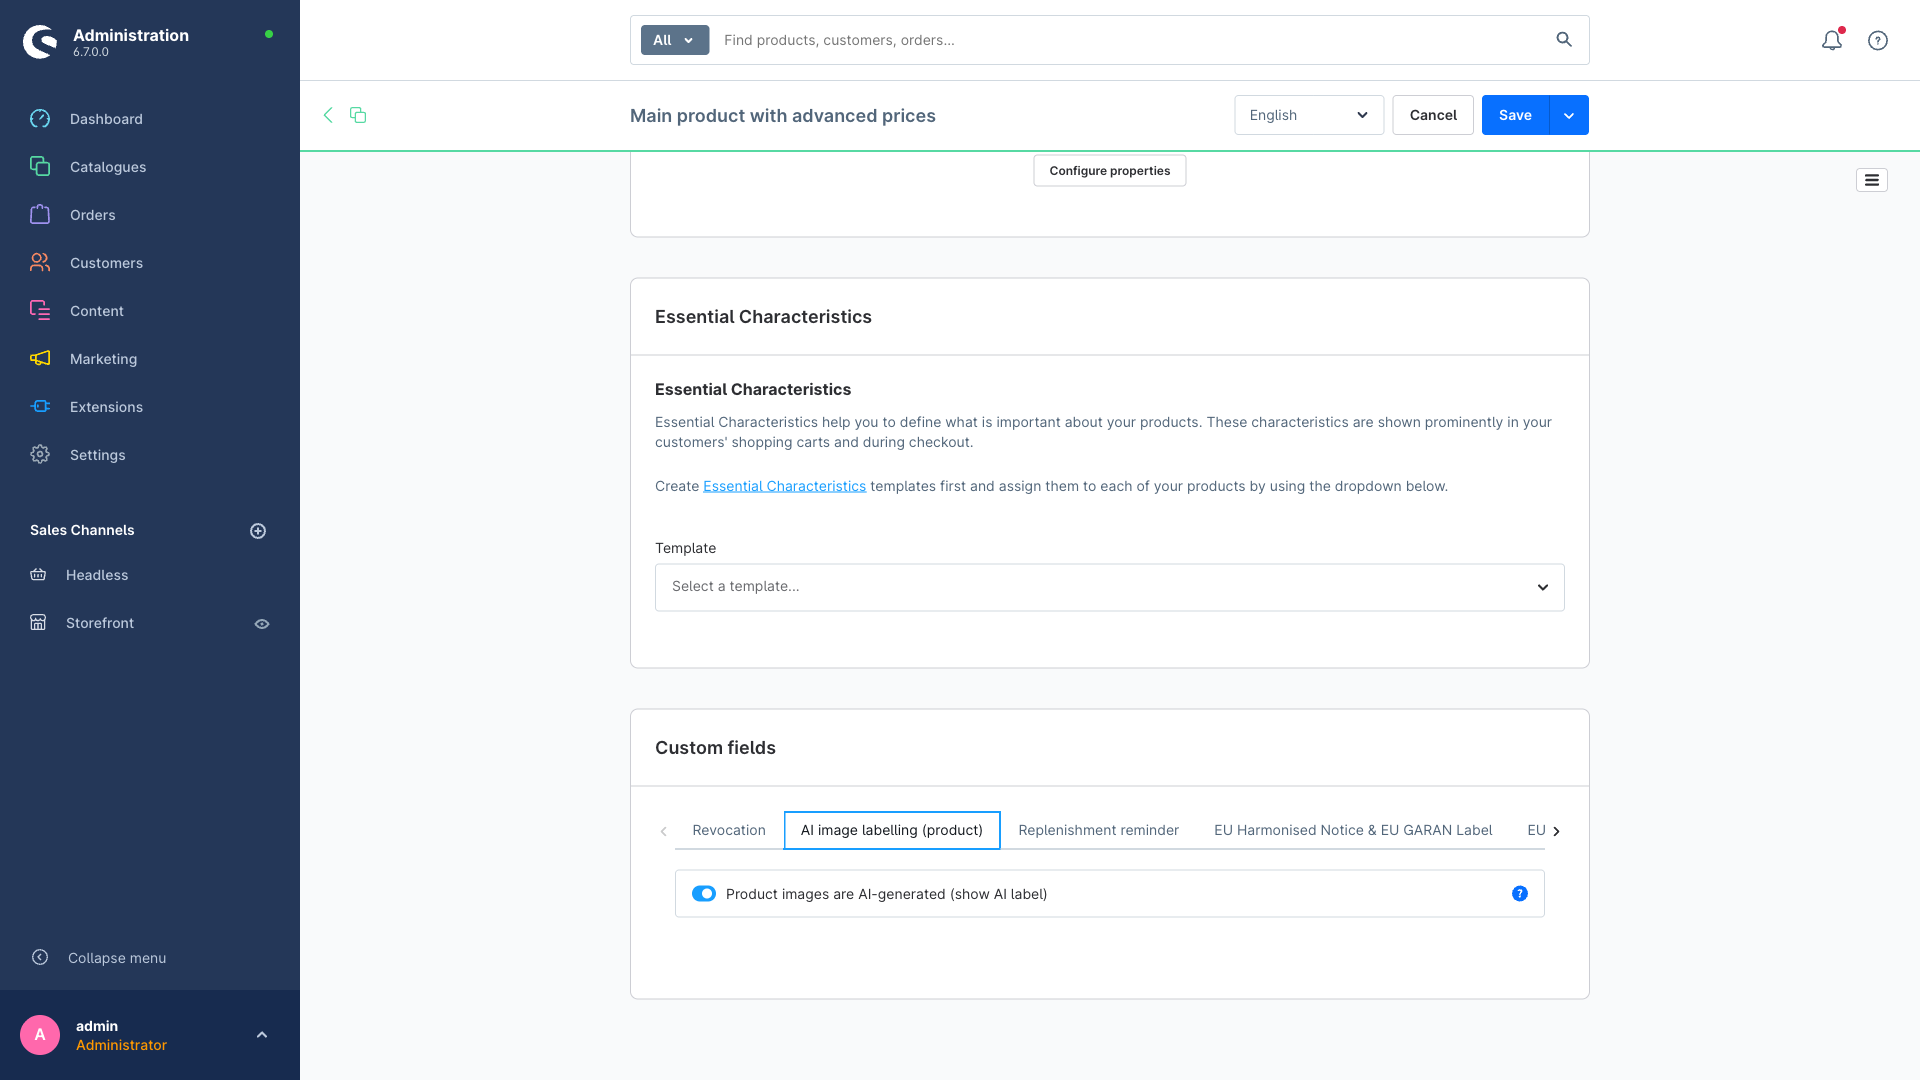Click the Content layout icon
This screenshot has width=1920, height=1080.
click(40, 311)
